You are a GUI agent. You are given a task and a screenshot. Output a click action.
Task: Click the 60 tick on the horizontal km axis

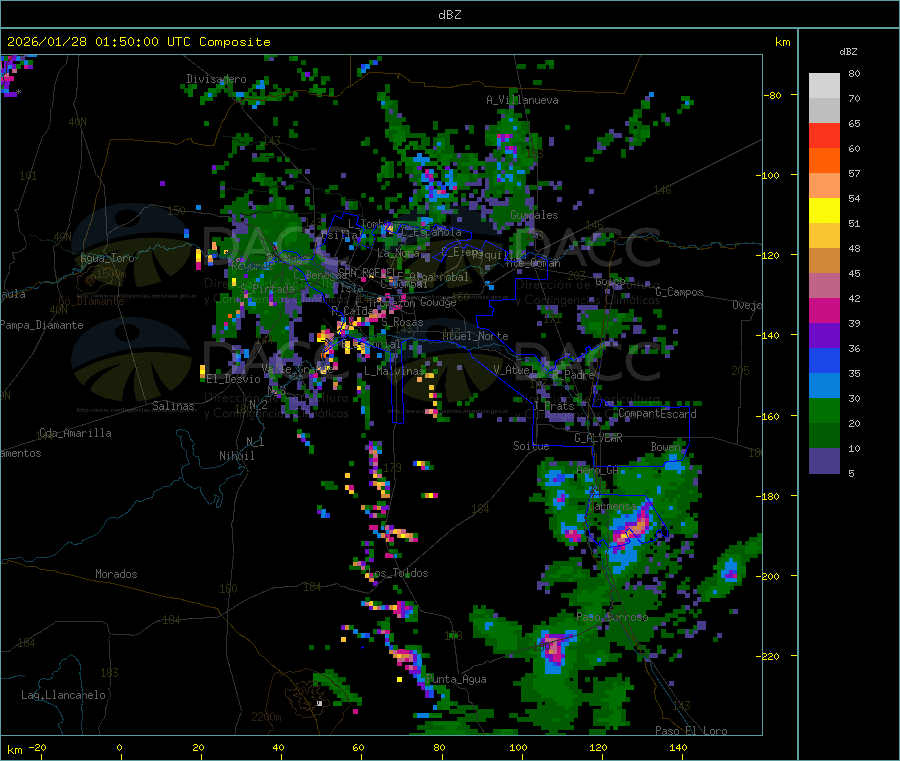click(x=358, y=747)
